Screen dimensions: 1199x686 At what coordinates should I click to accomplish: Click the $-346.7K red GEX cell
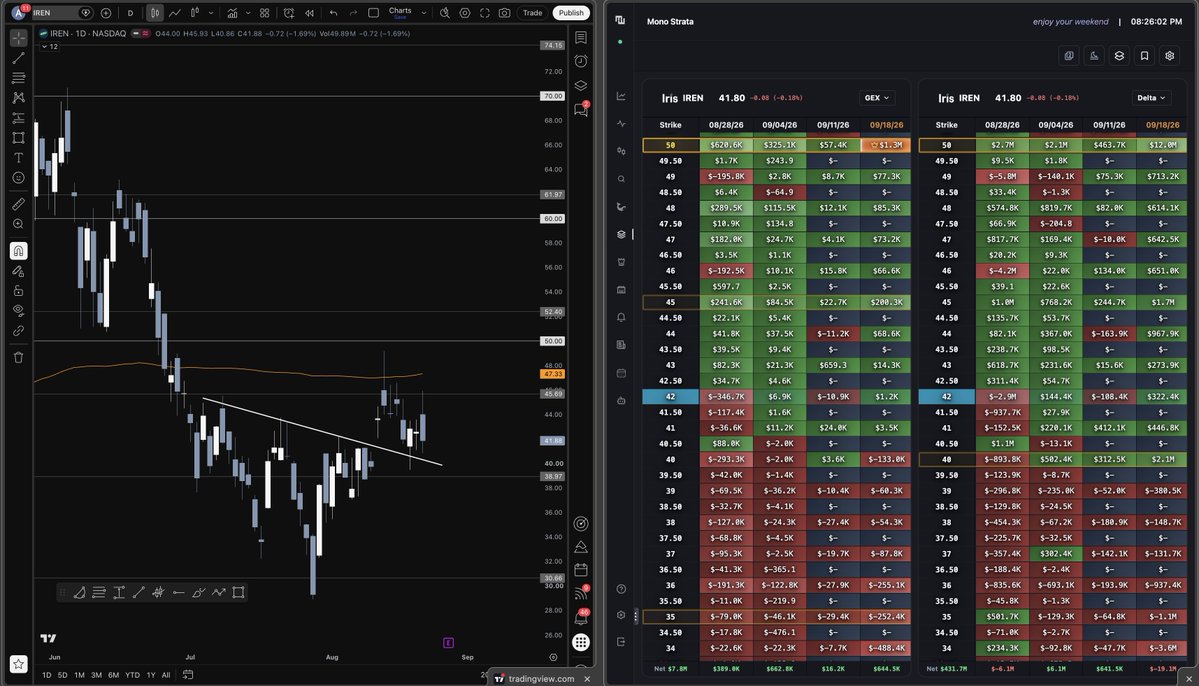[x=726, y=397]
